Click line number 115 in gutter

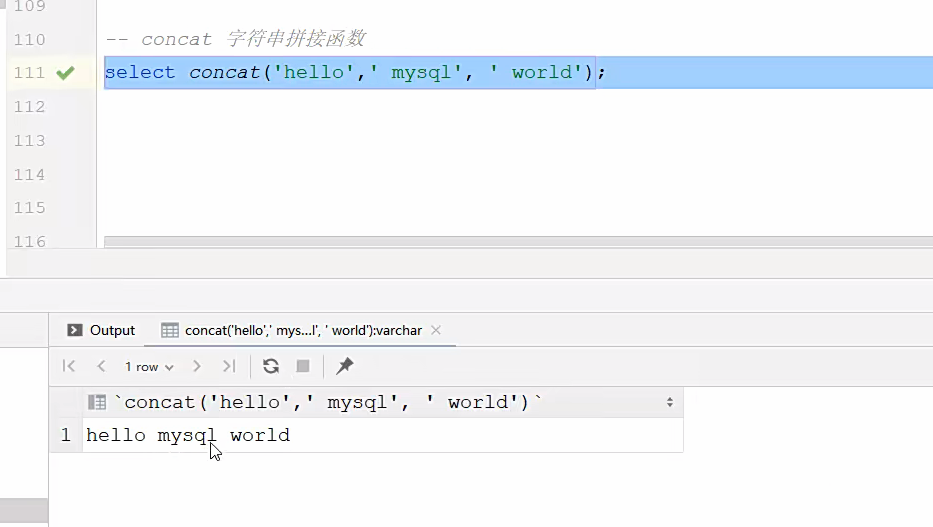(x=29, y=208)
